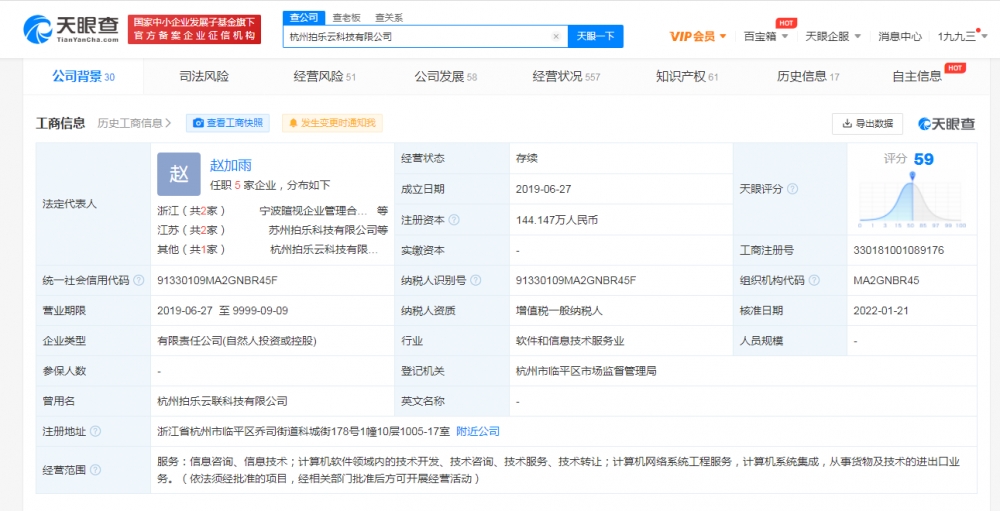Click help icon next to 统一社会信用代码
Image resolution: width=1000 pixels, height=511 pixels.
click(x=139, y=281)
